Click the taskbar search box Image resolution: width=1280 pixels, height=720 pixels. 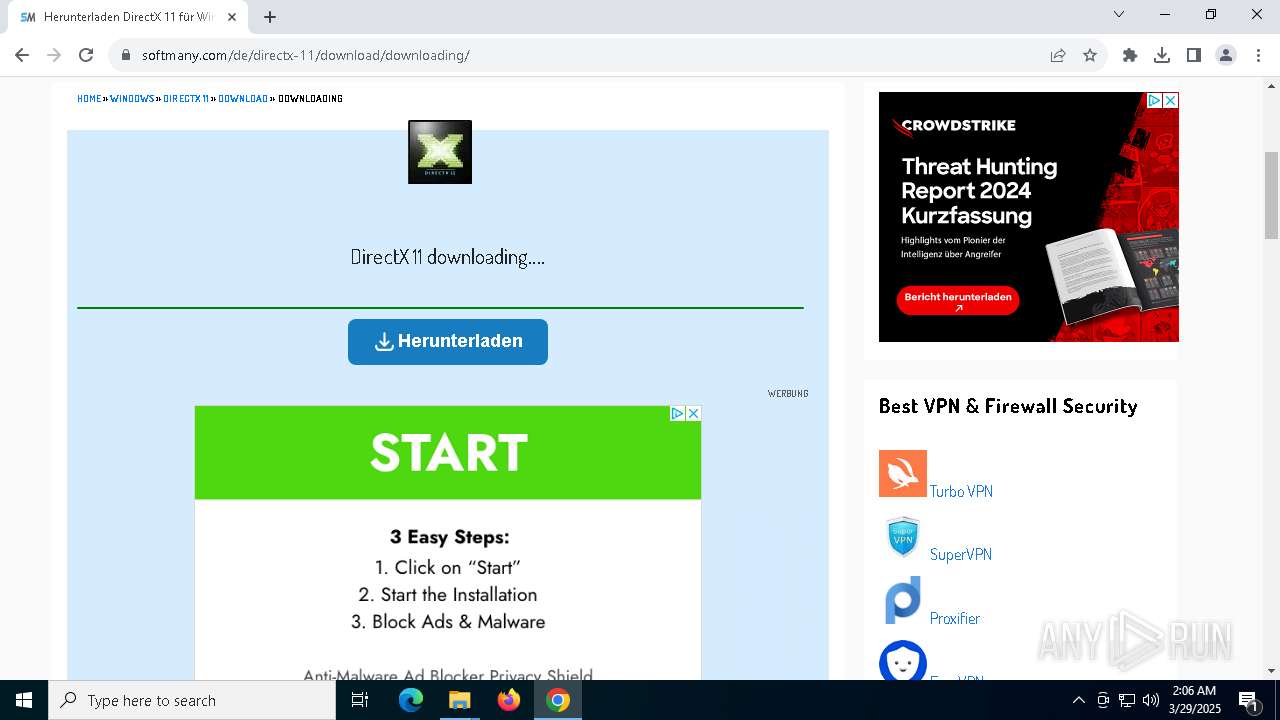[x=192, y=700]
